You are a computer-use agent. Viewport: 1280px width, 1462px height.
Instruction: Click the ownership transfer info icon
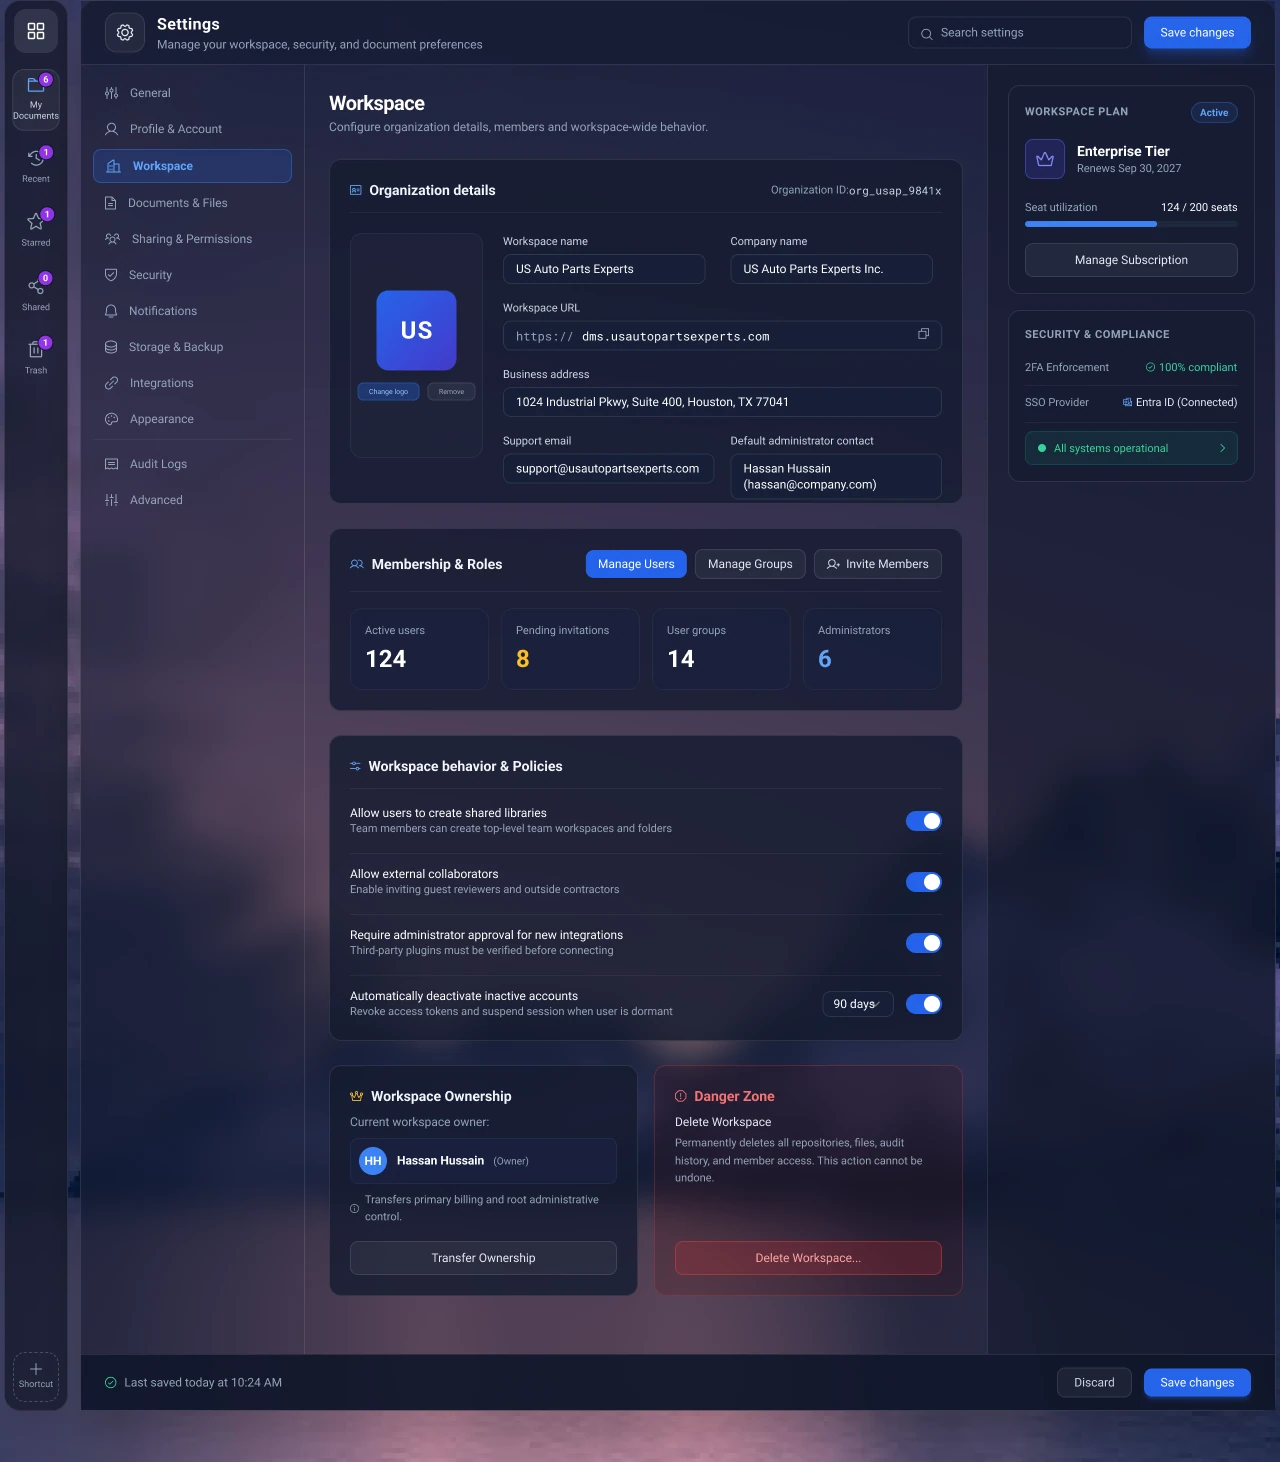[x=354, y=1208]
